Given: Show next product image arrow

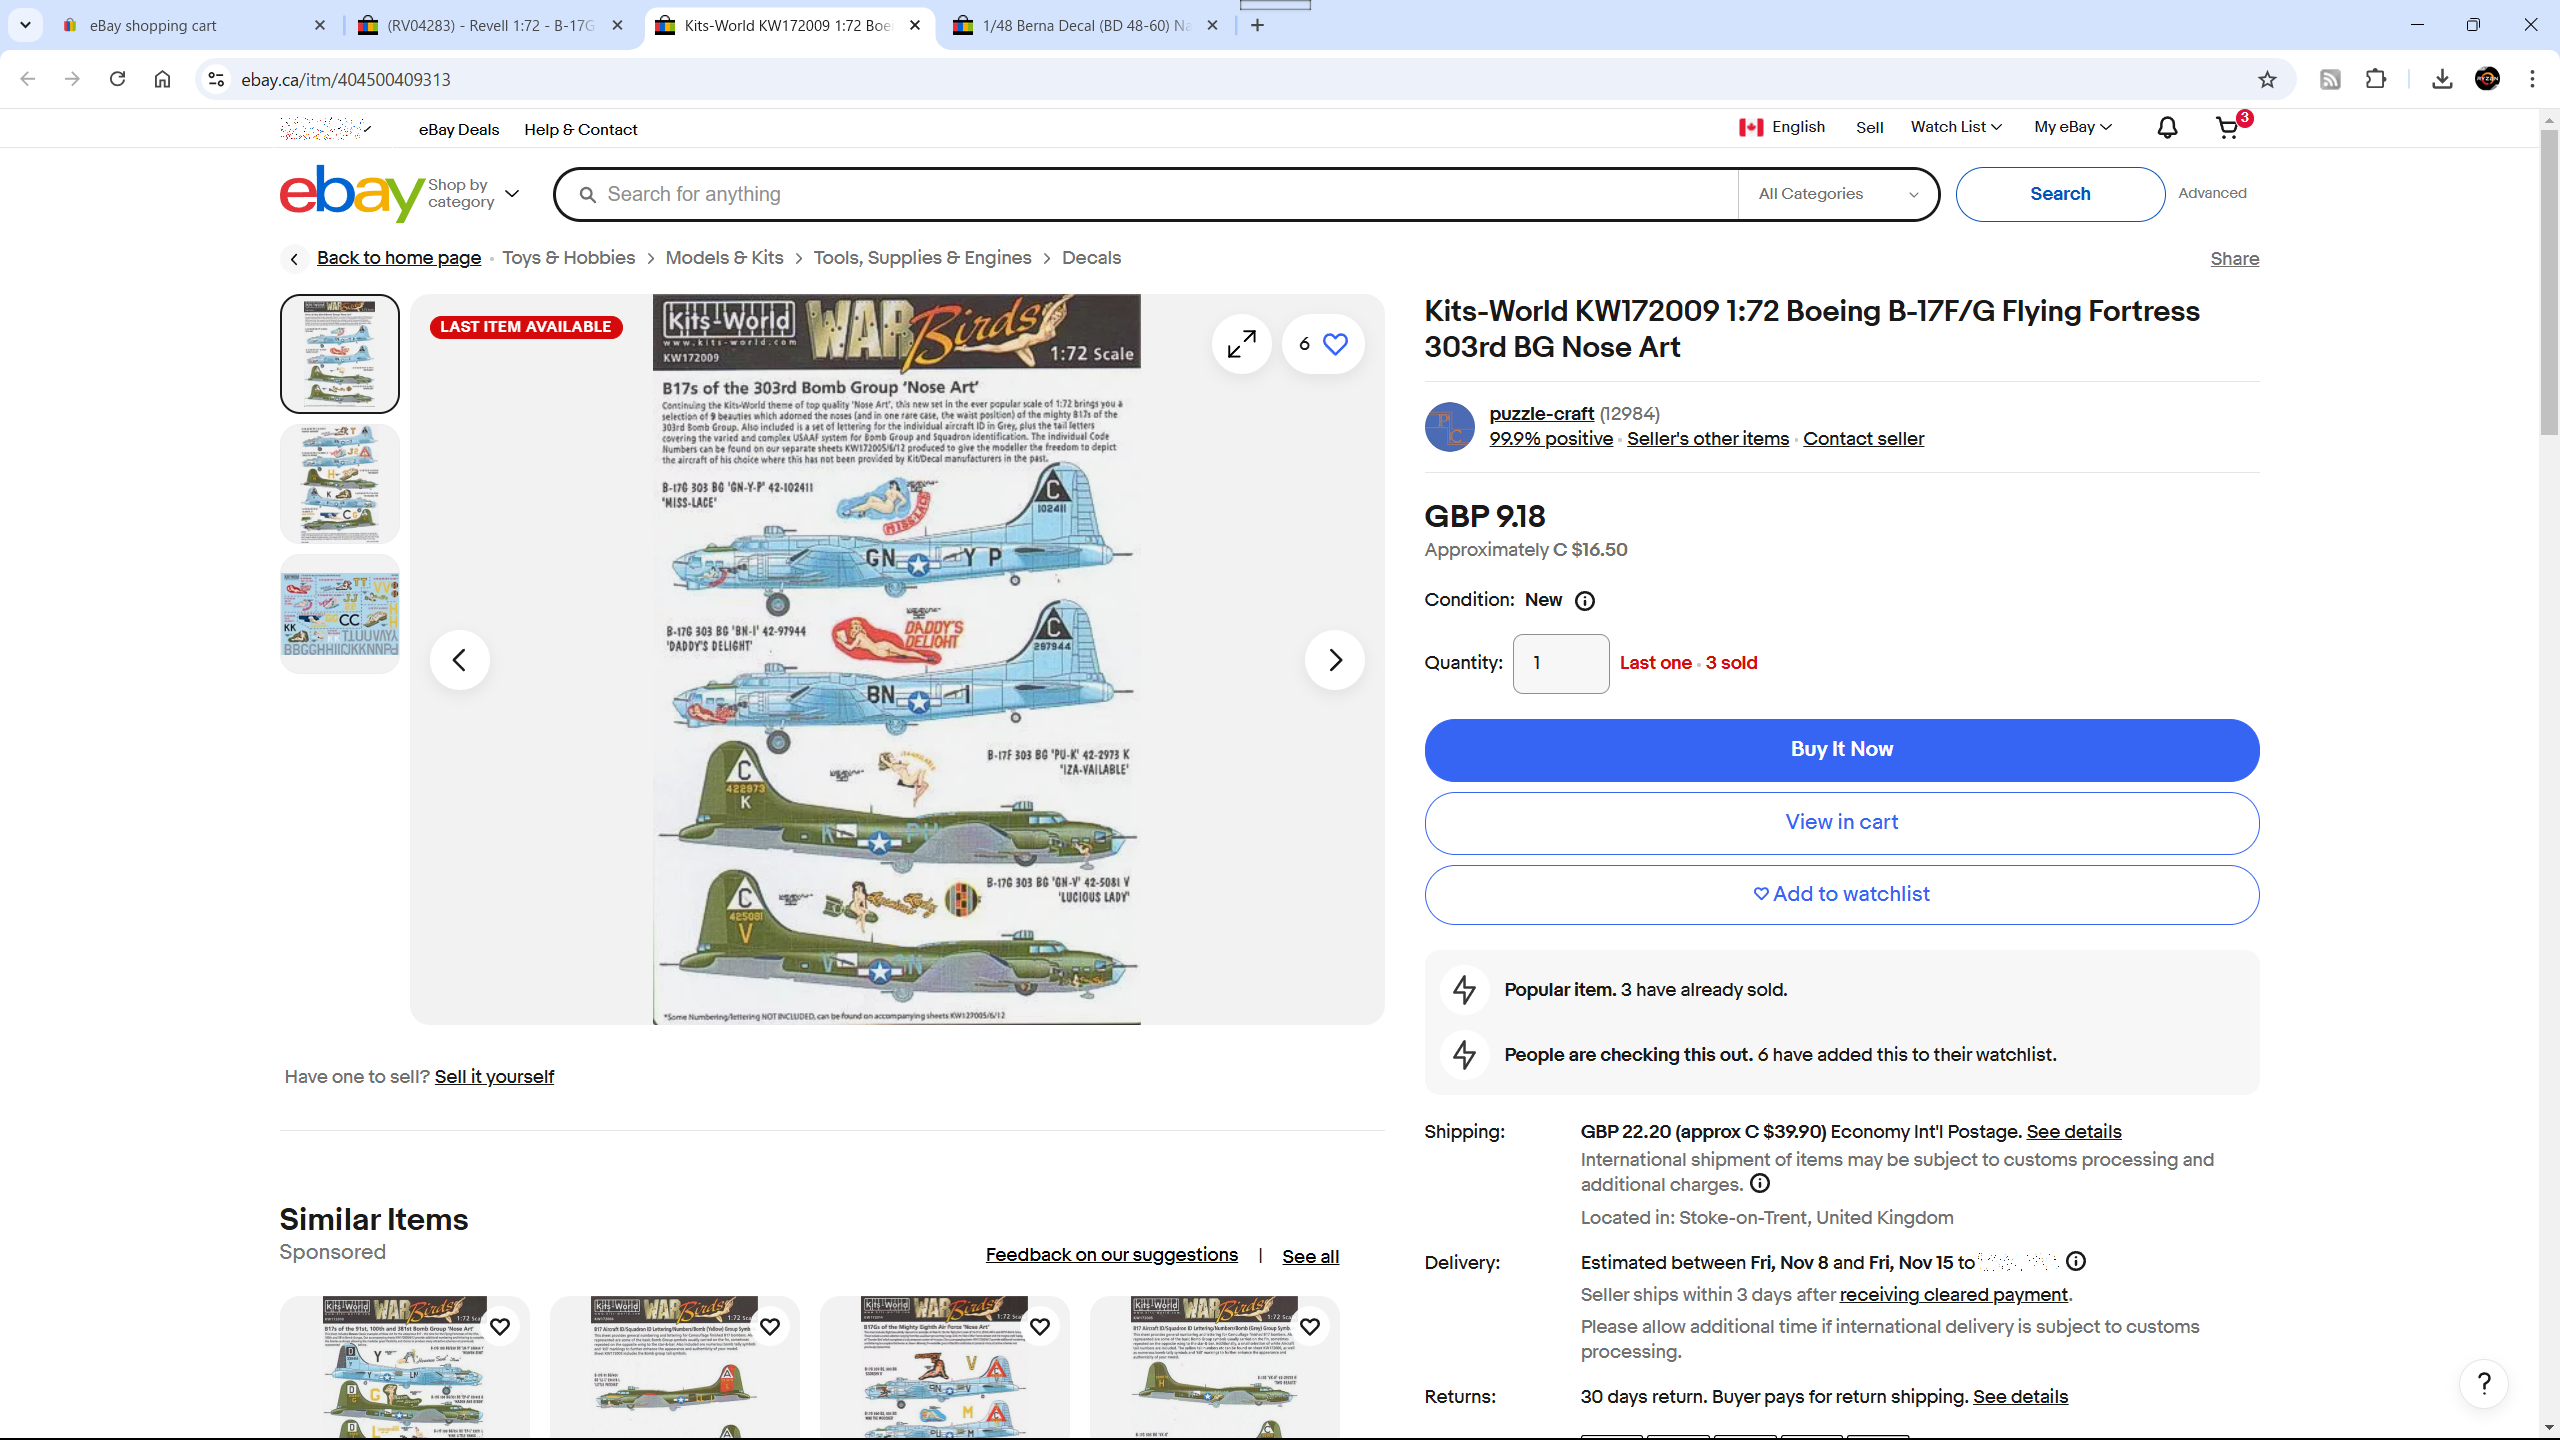Looking at the screenshot, I should pos(1334,660).
